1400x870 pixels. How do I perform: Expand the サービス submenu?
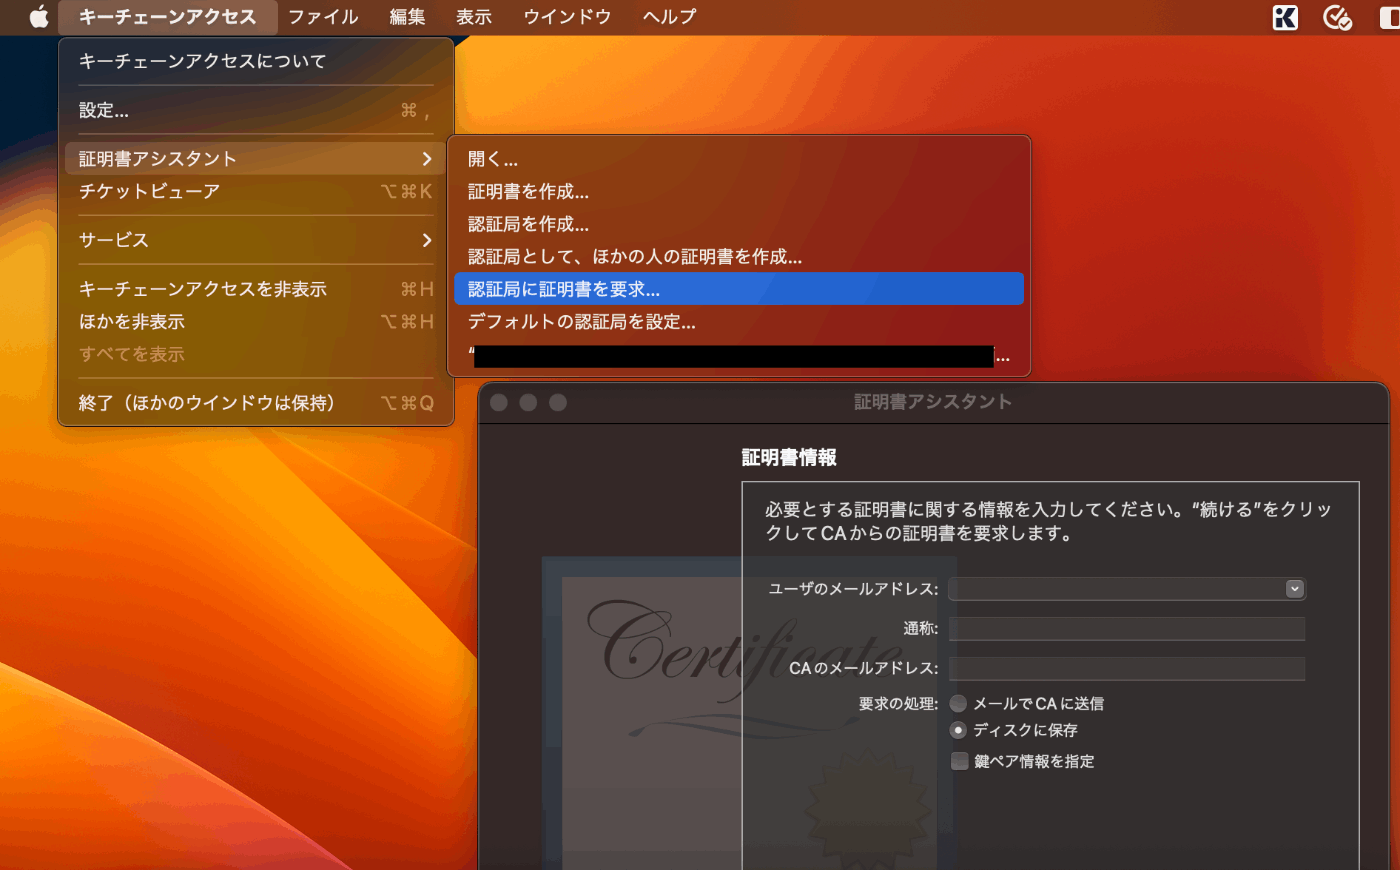(256, 240)
